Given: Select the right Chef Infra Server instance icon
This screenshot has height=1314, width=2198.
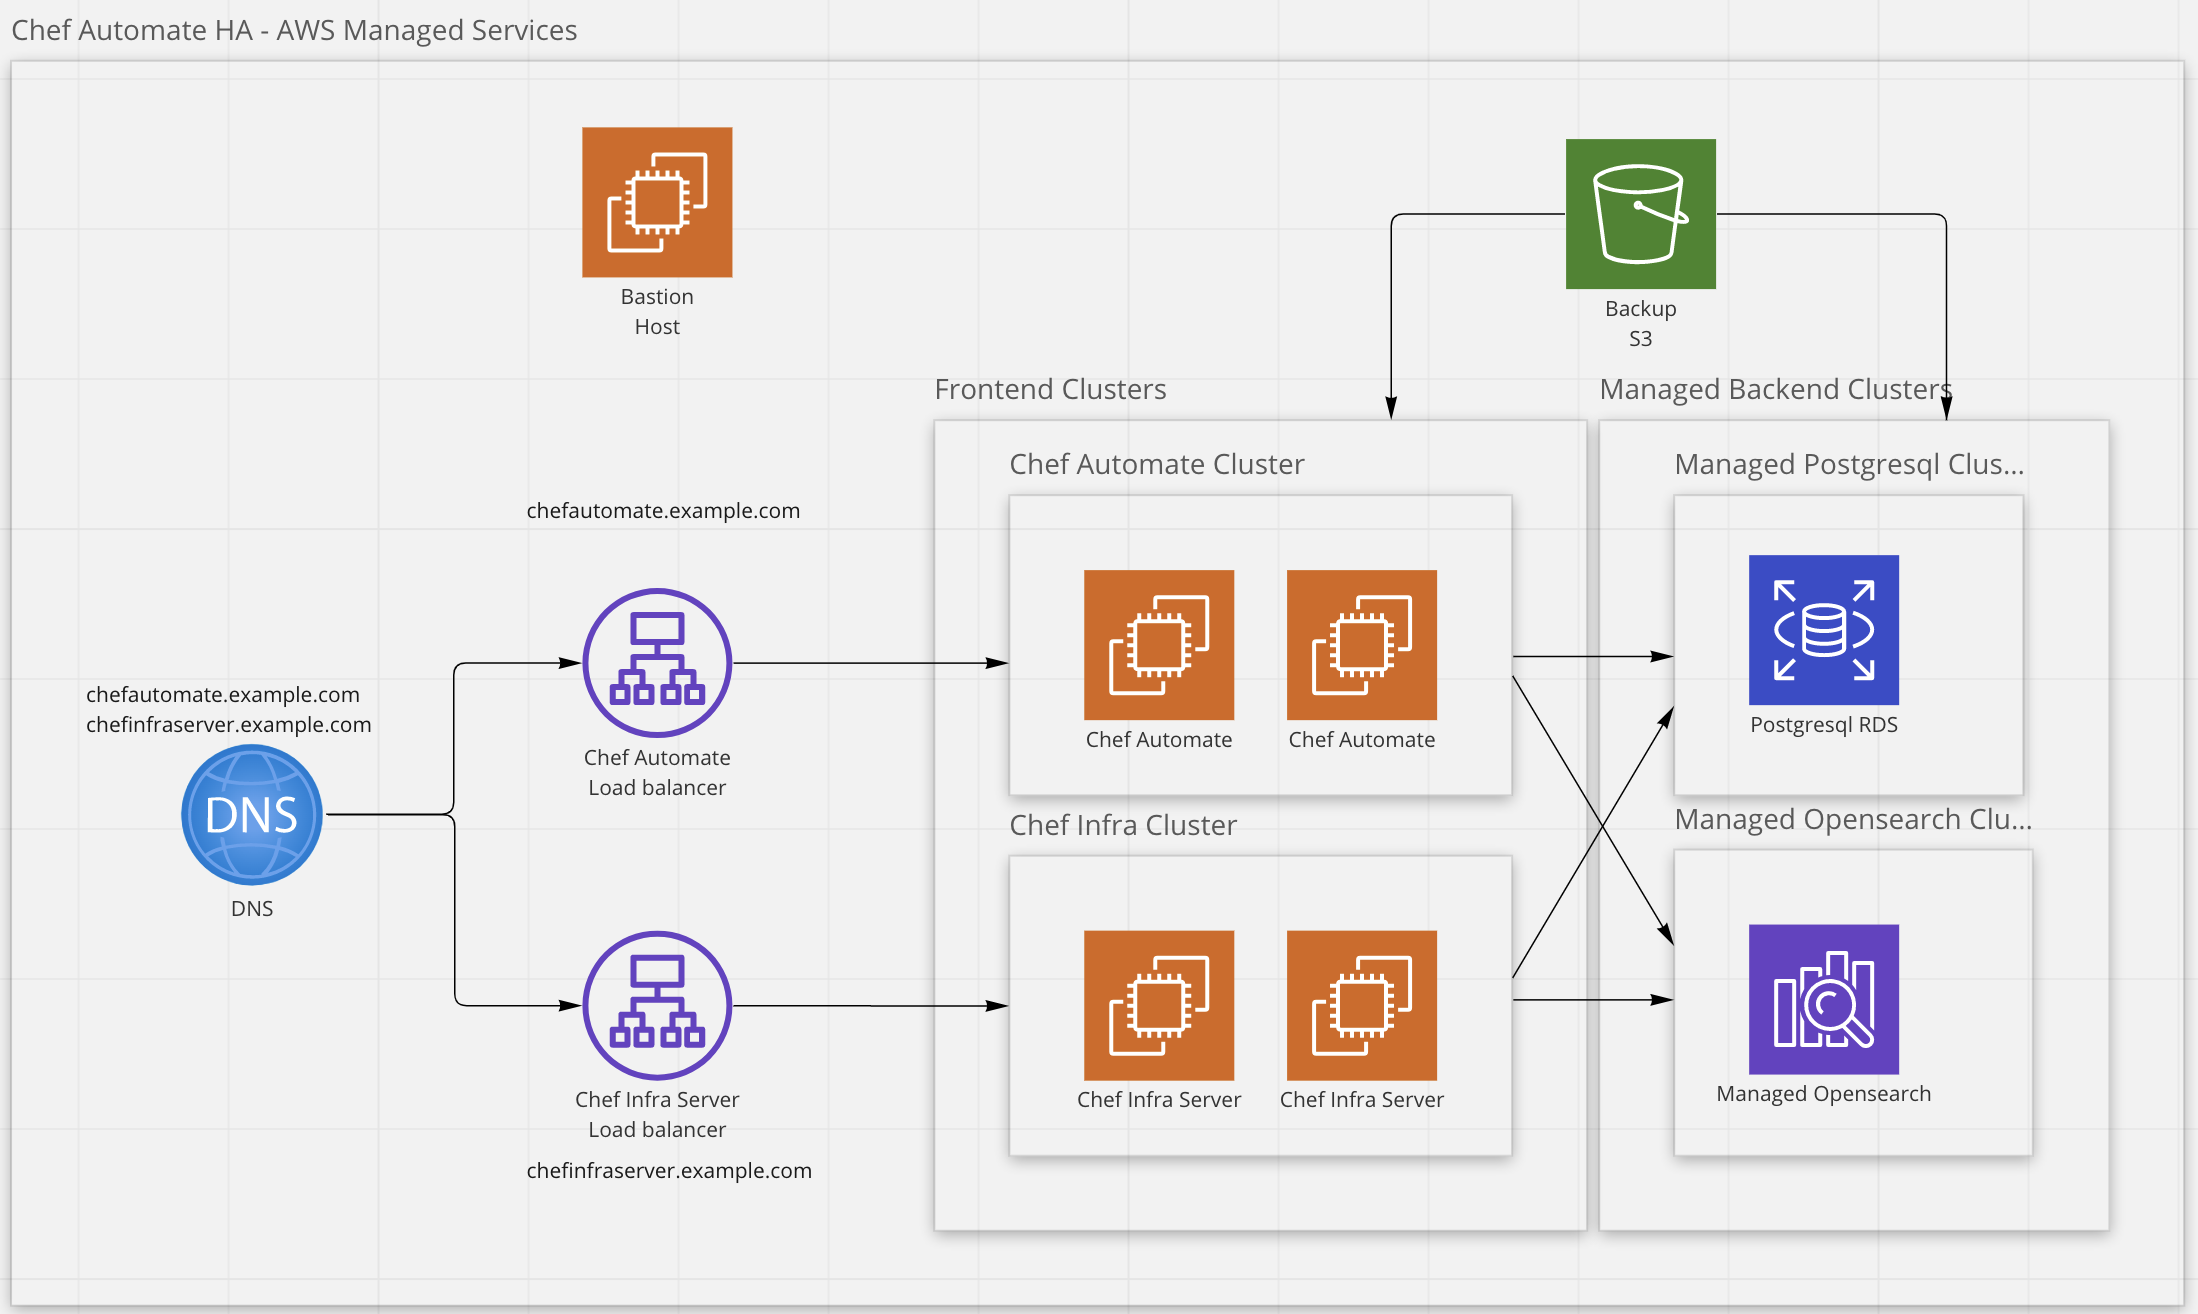Looking at the screenshot, I should [x=1362, y=1006].
